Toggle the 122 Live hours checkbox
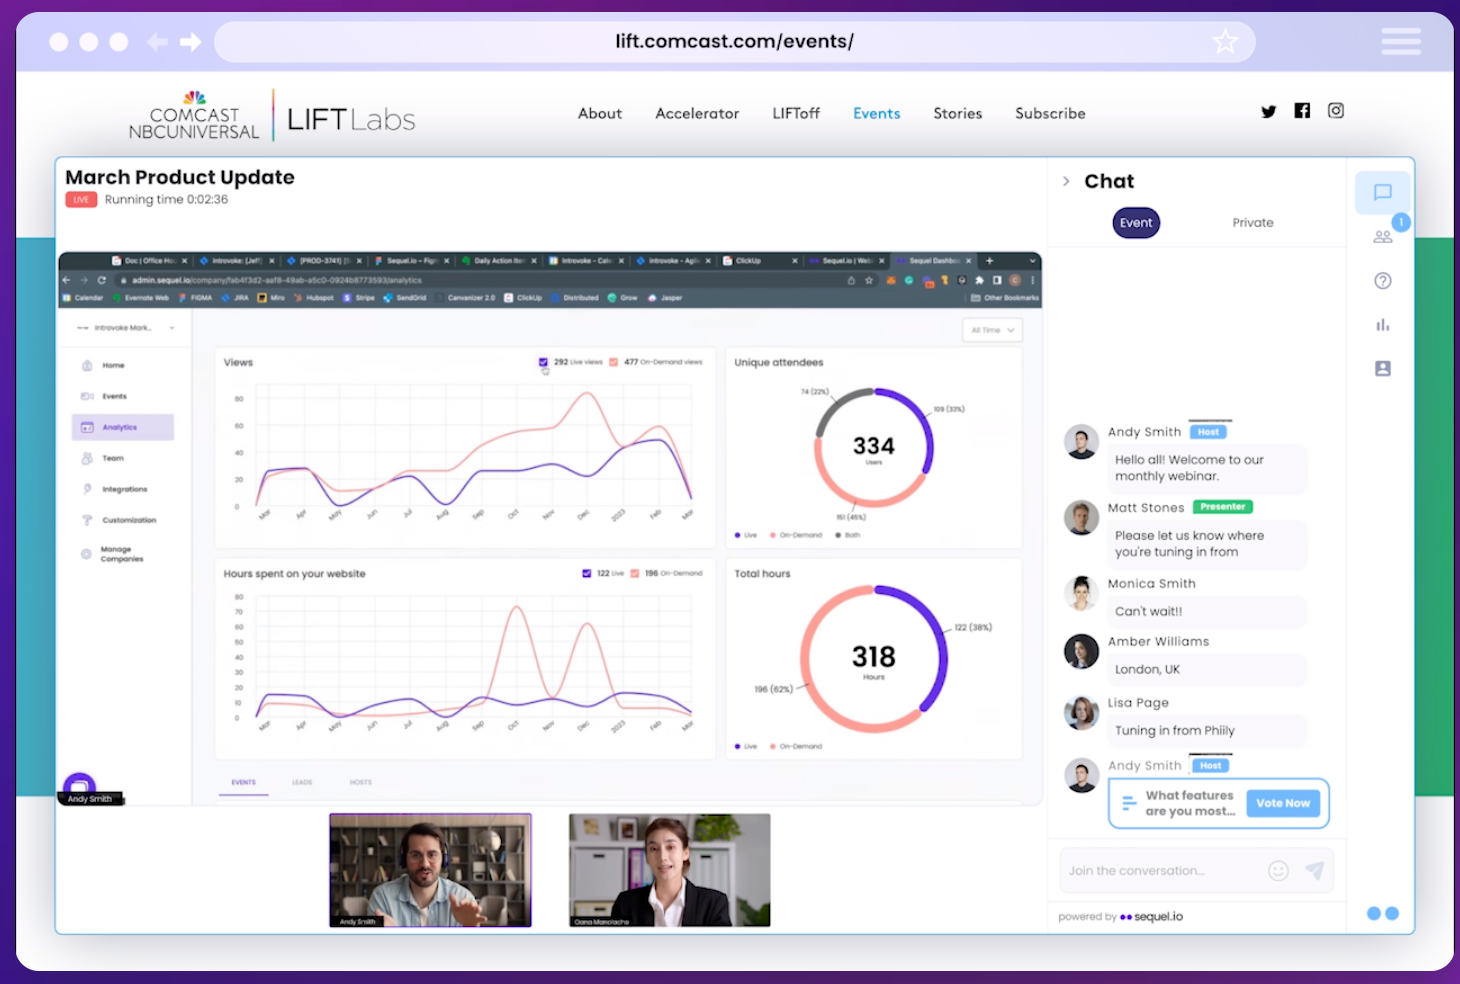 (x=586, y=574)
